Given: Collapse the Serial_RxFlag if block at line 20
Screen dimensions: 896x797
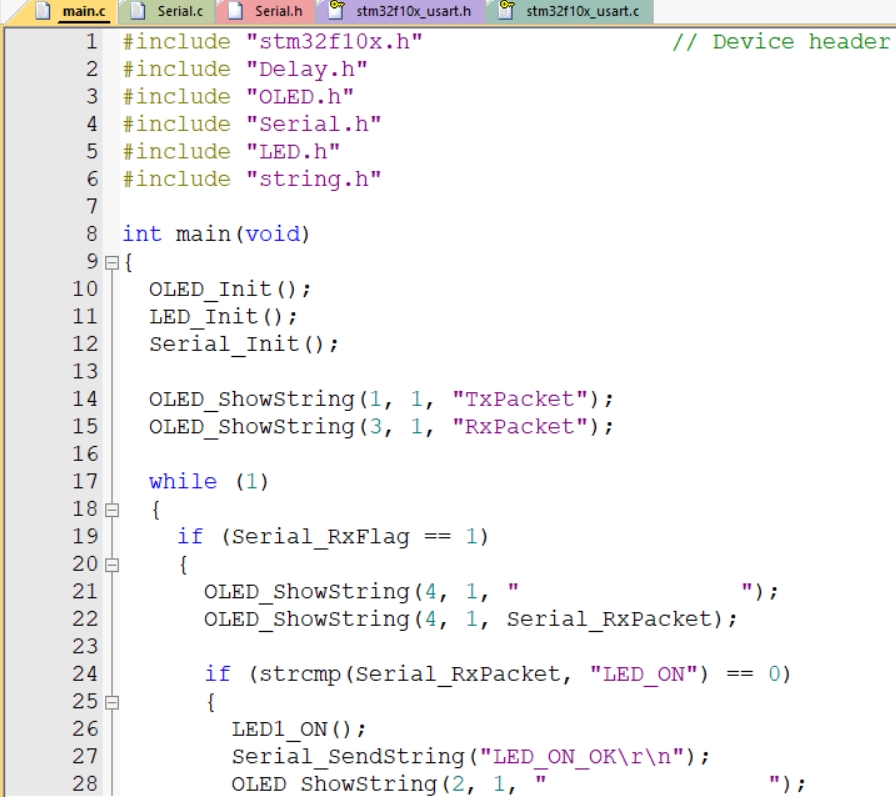Looking at the screenshot, I should pyautogui.click(x=112, y=564).
